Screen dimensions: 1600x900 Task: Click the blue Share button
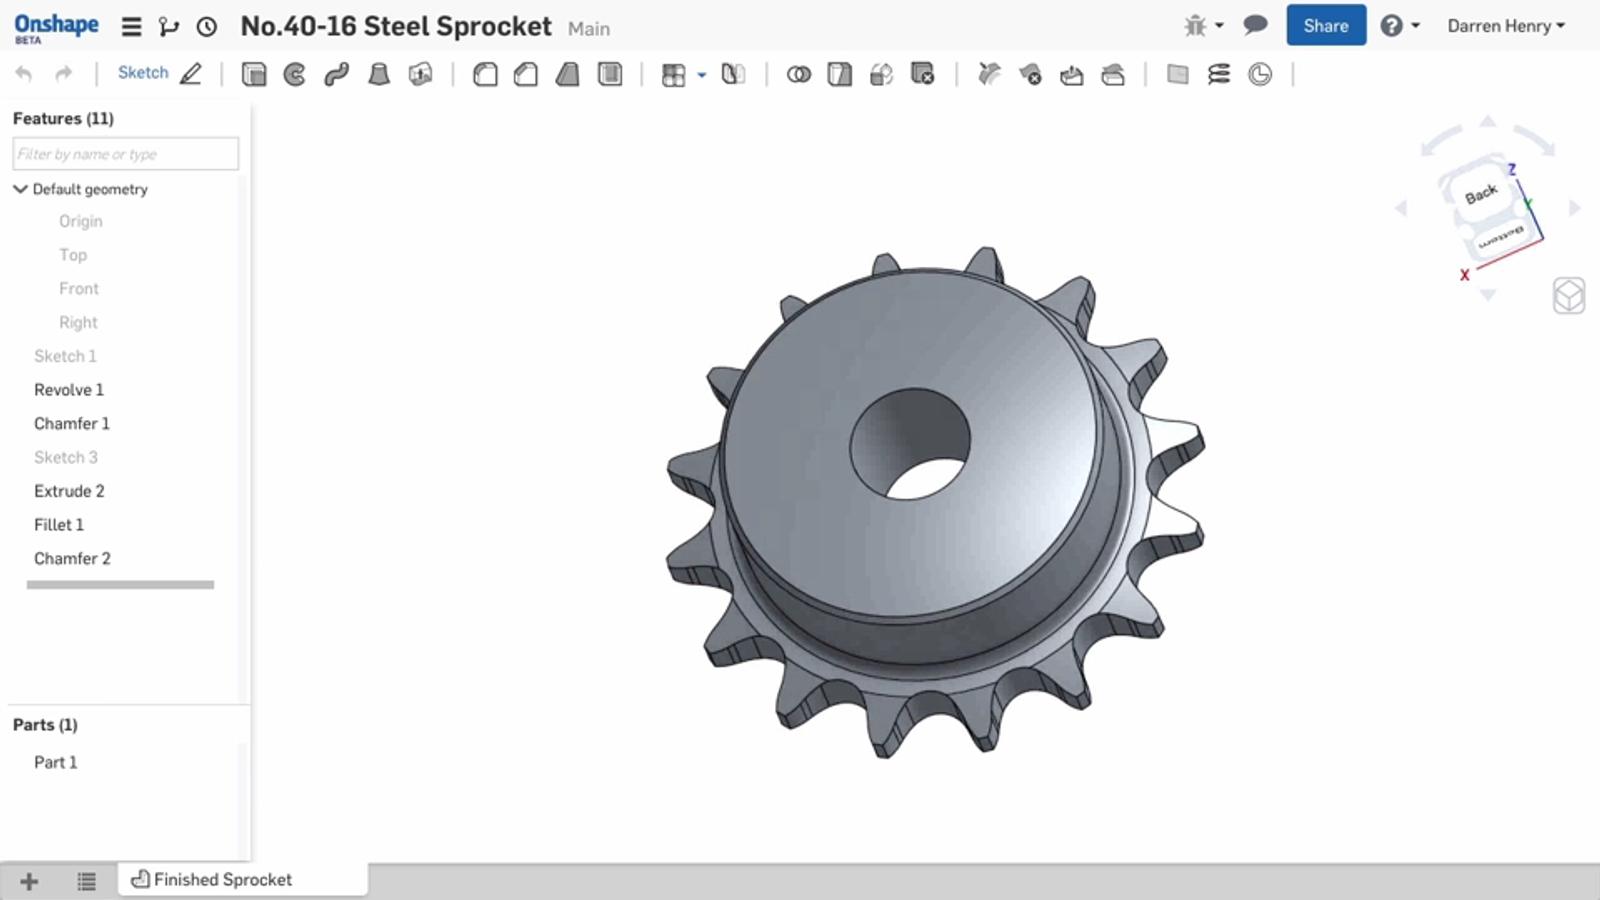[1325, 26]
